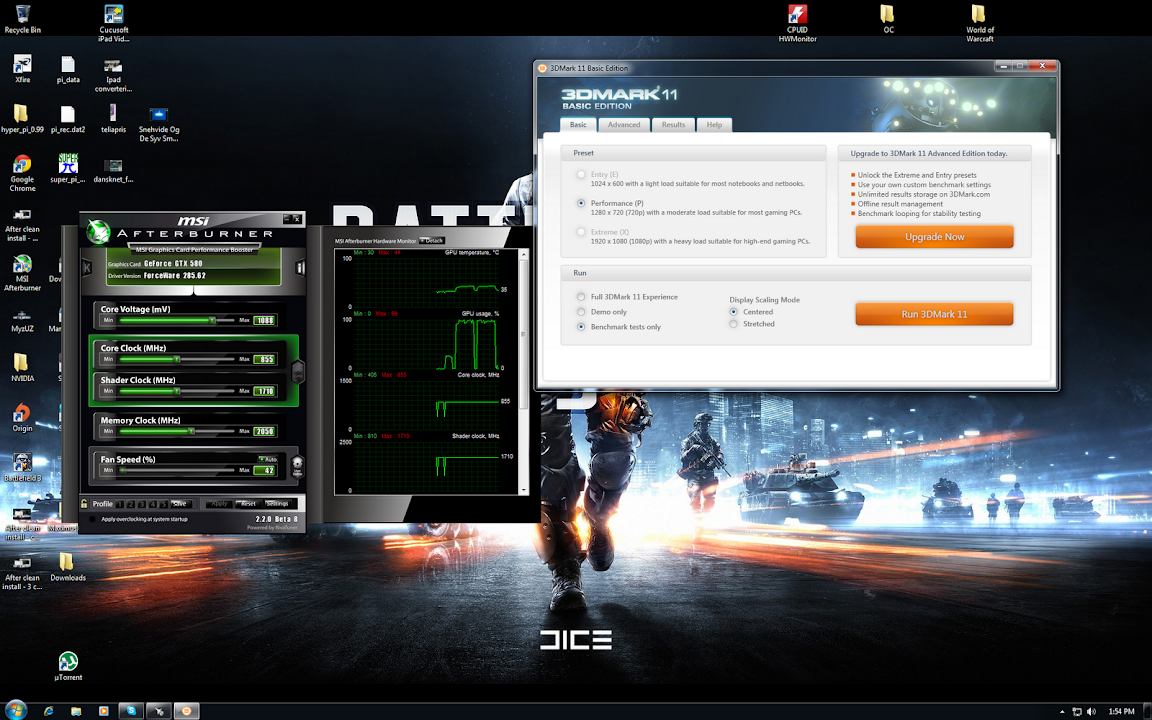The image size is (1152, 720).
Task: Open the Xfire desktop shortcut
Action: coord(22,69)
